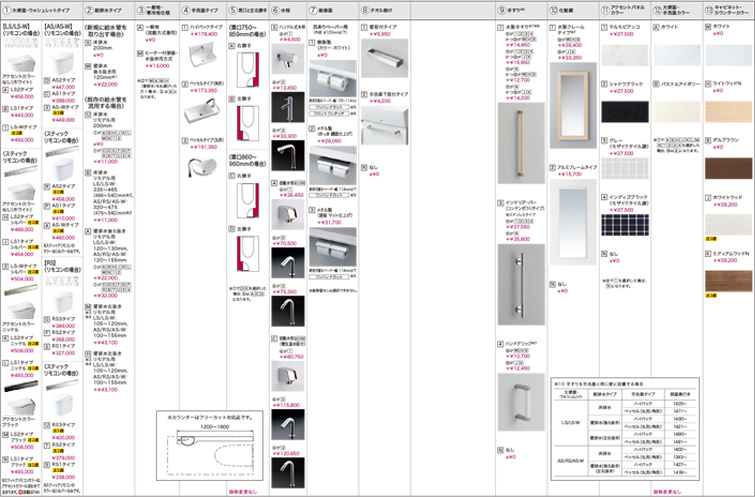Click the wooden frame mirror photo

point(573,105)
